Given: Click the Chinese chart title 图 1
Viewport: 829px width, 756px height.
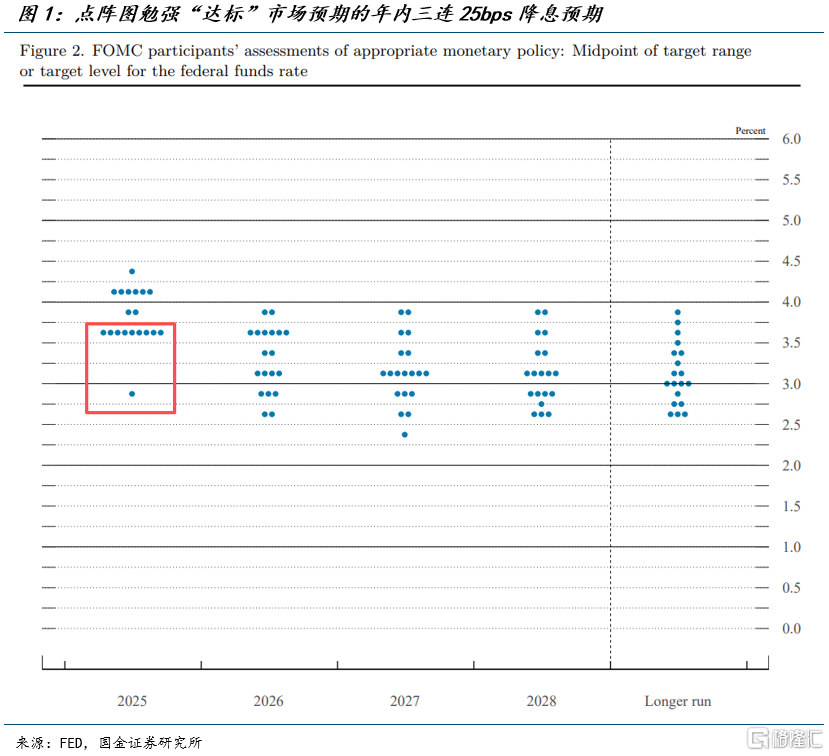Looking at the screenshot, I should pyautogui.click(x=310, y=14).
